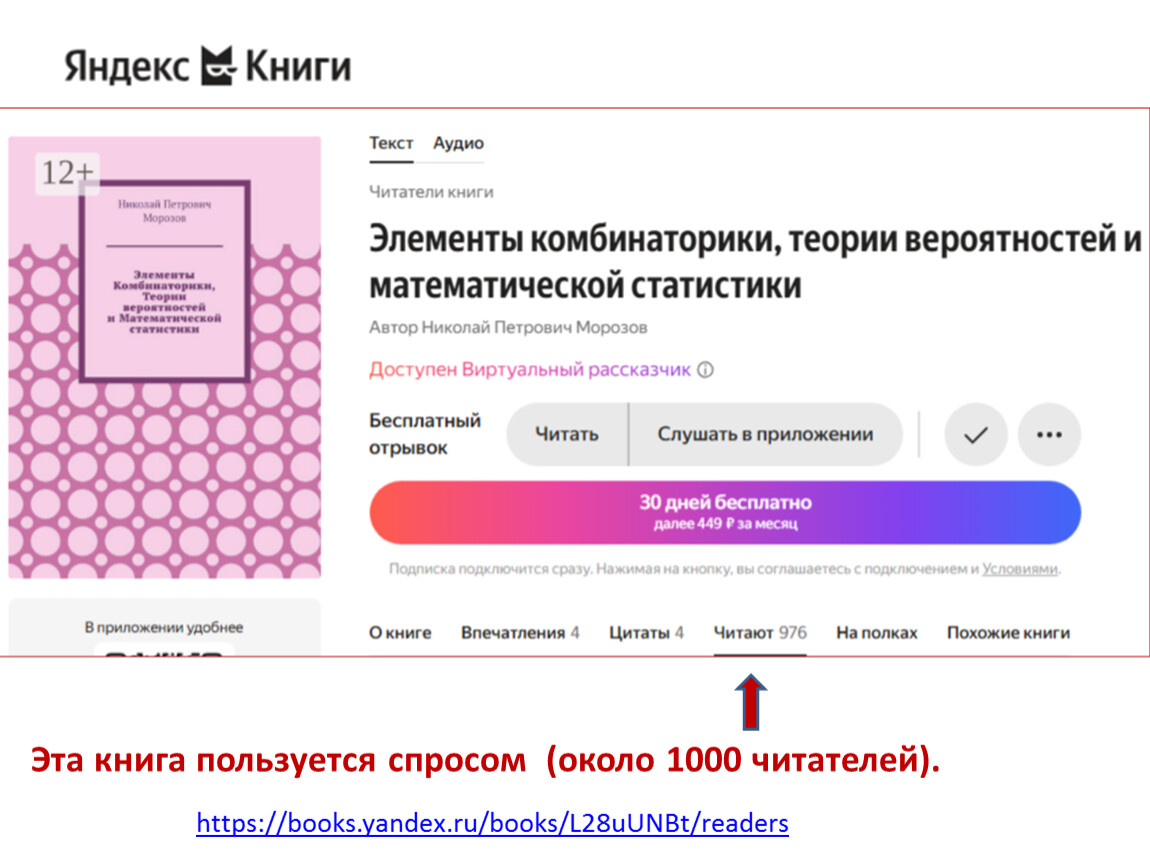Click the Читать button

point(567,434)
